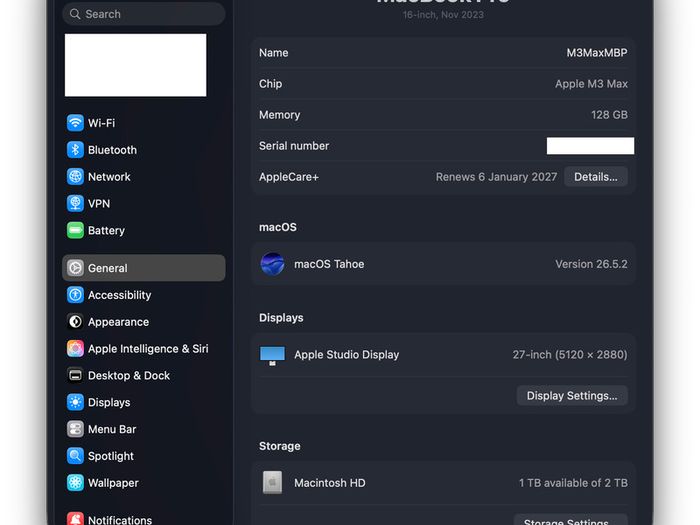This screenshot has width=700, height=525.
Task: Open Display Settings button
Action: 572,396
